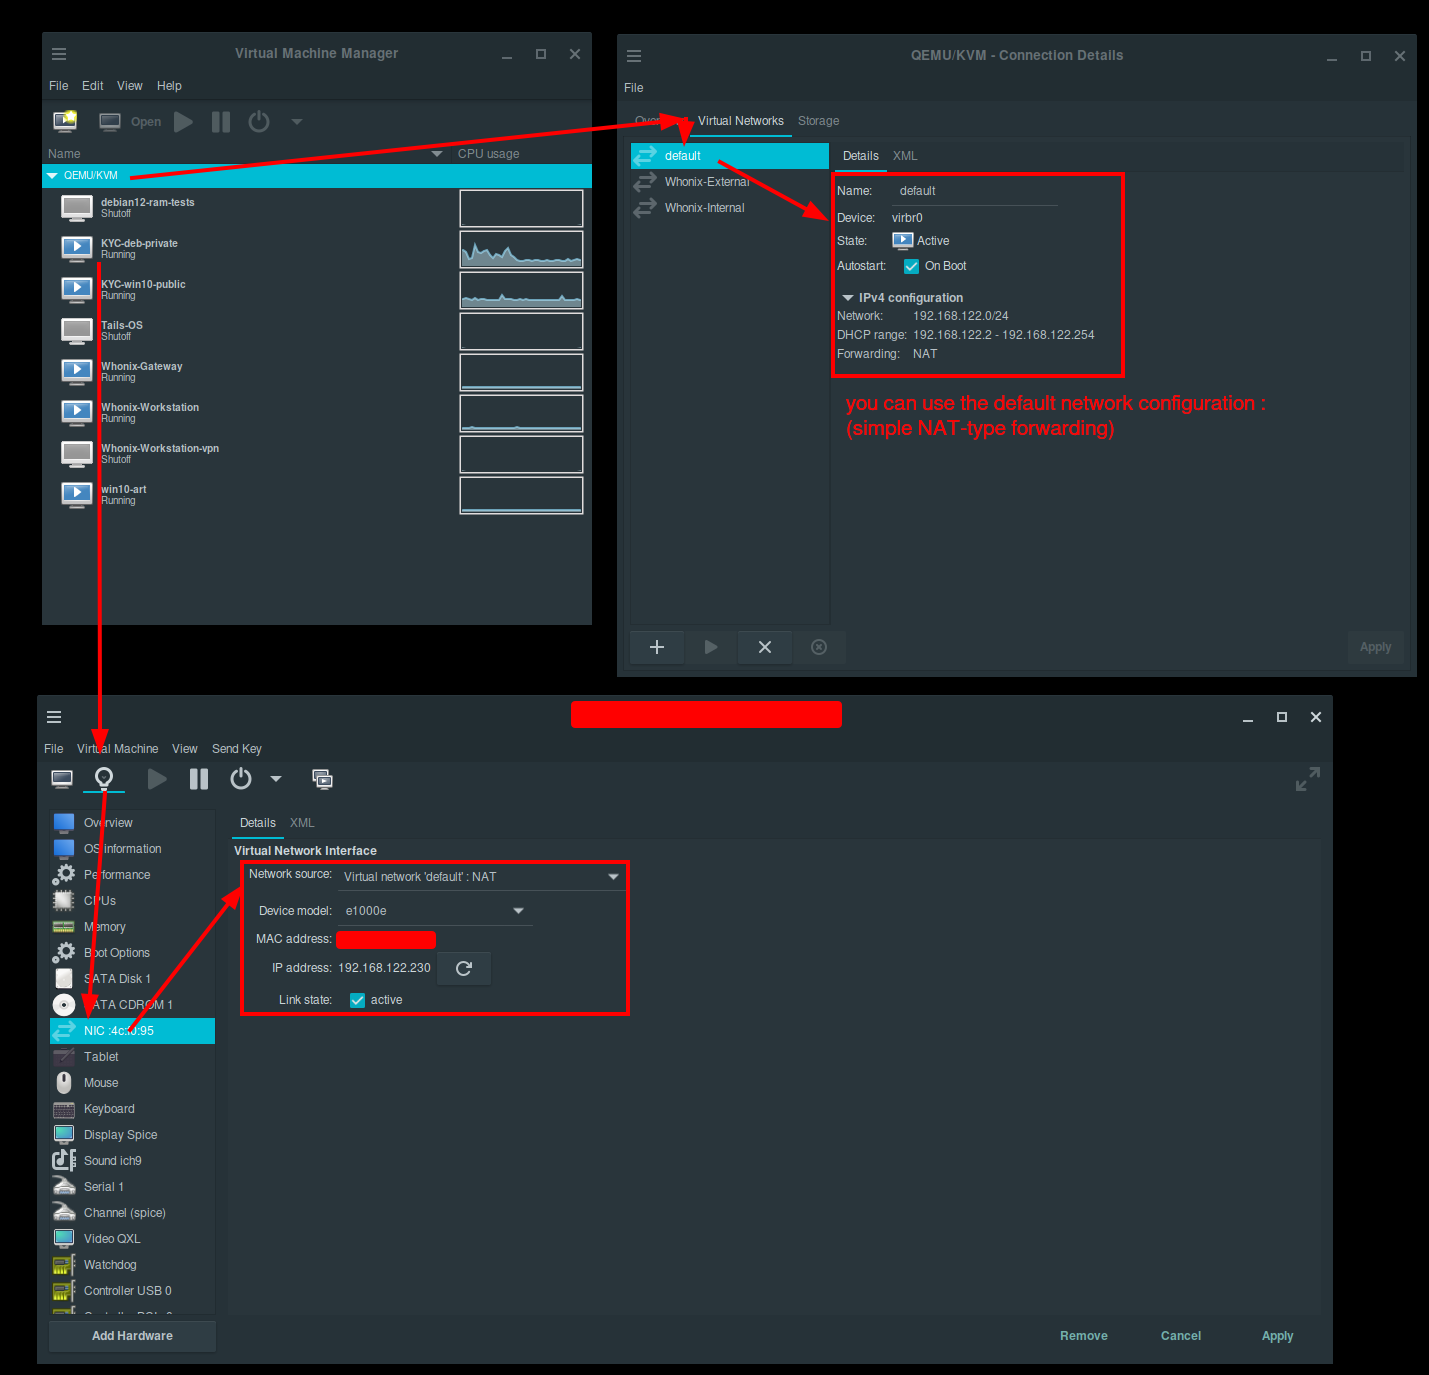Click the Pause icon in the VM window toolbar

199,779
